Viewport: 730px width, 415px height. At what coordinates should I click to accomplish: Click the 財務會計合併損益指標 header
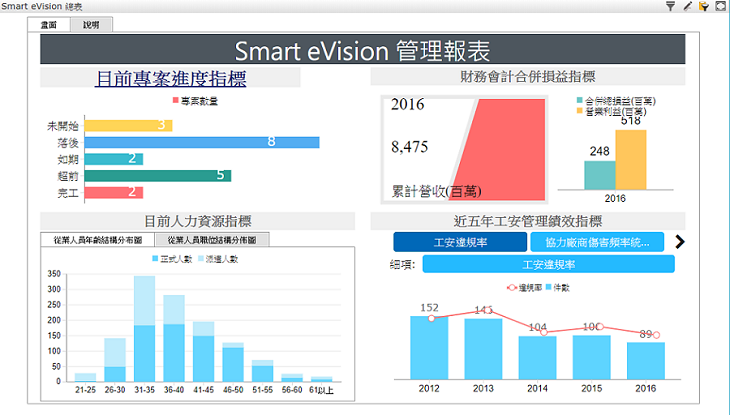tap(527, 77)
